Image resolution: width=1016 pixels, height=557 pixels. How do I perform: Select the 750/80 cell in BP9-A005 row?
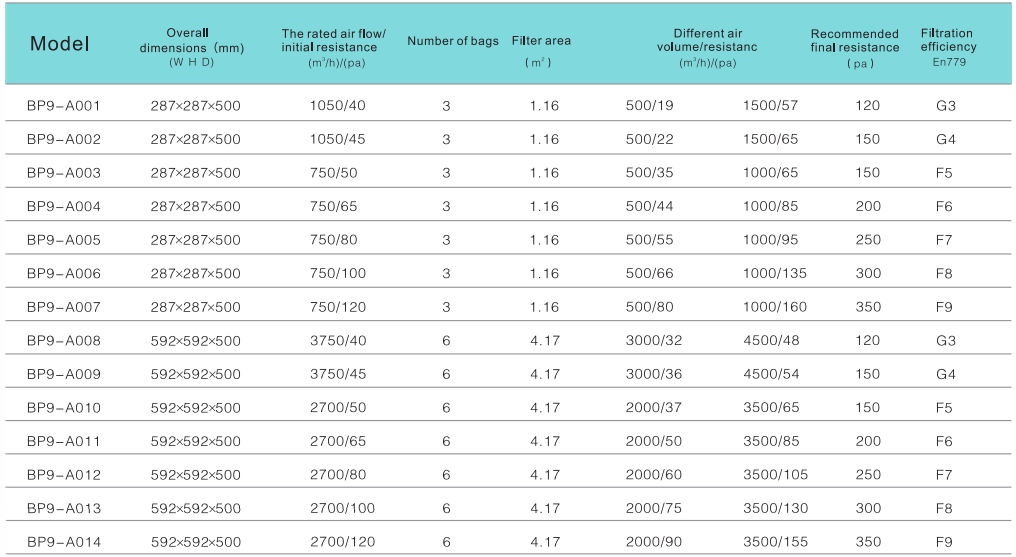click(x=334, y=240)
